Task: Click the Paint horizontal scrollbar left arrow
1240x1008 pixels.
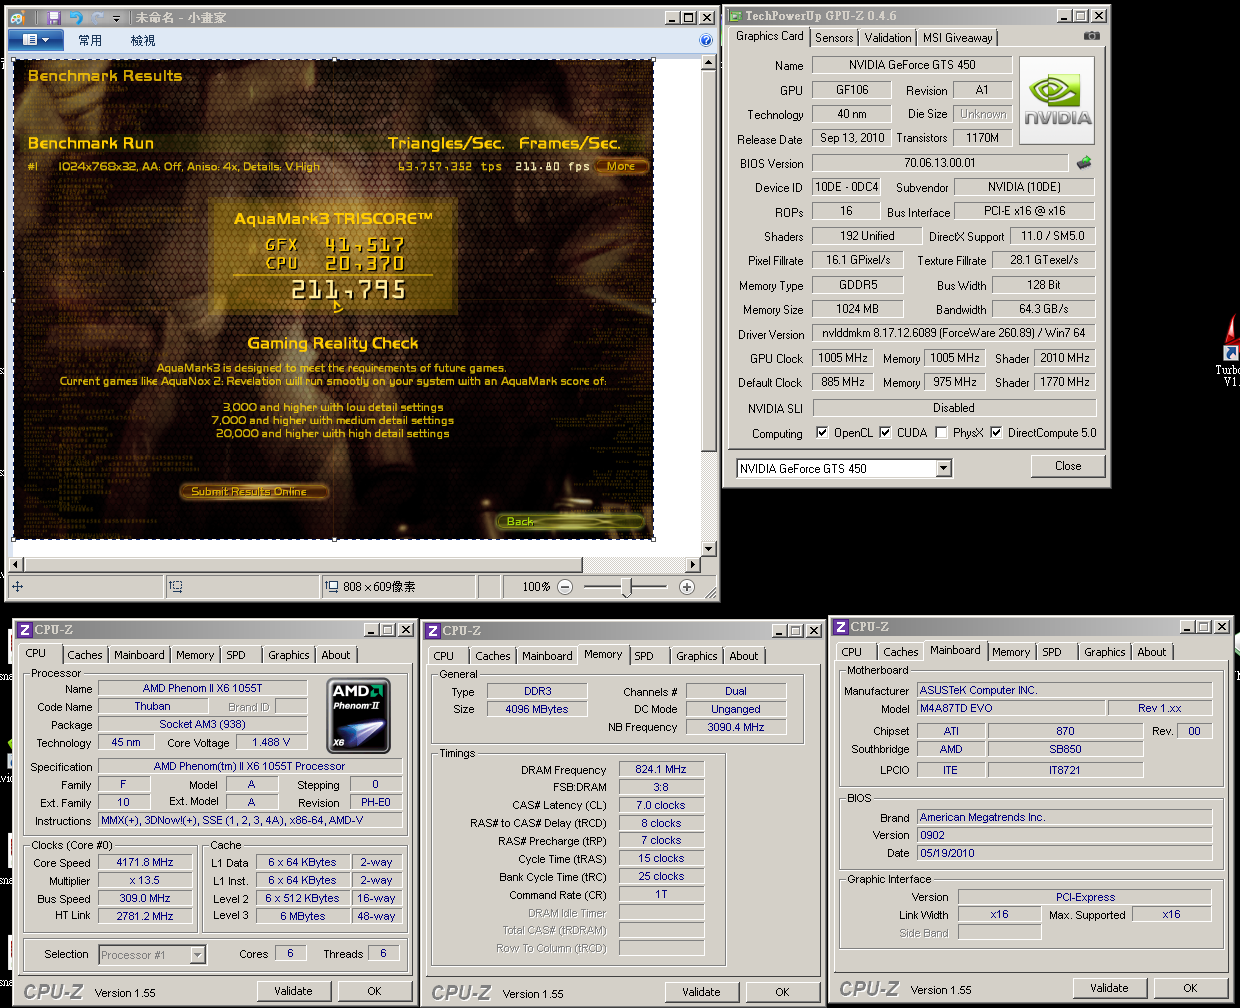Action: (x=15, y=565)
